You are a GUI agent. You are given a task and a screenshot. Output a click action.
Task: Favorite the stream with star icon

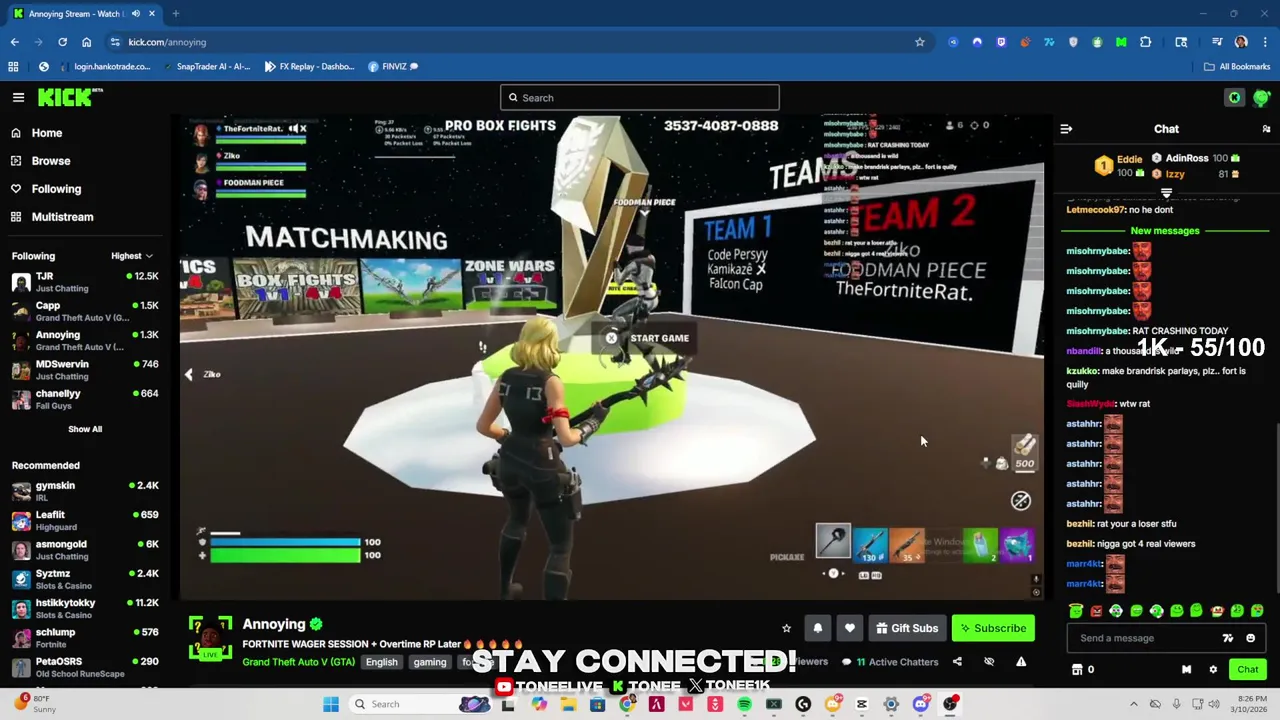pos(786,628)
